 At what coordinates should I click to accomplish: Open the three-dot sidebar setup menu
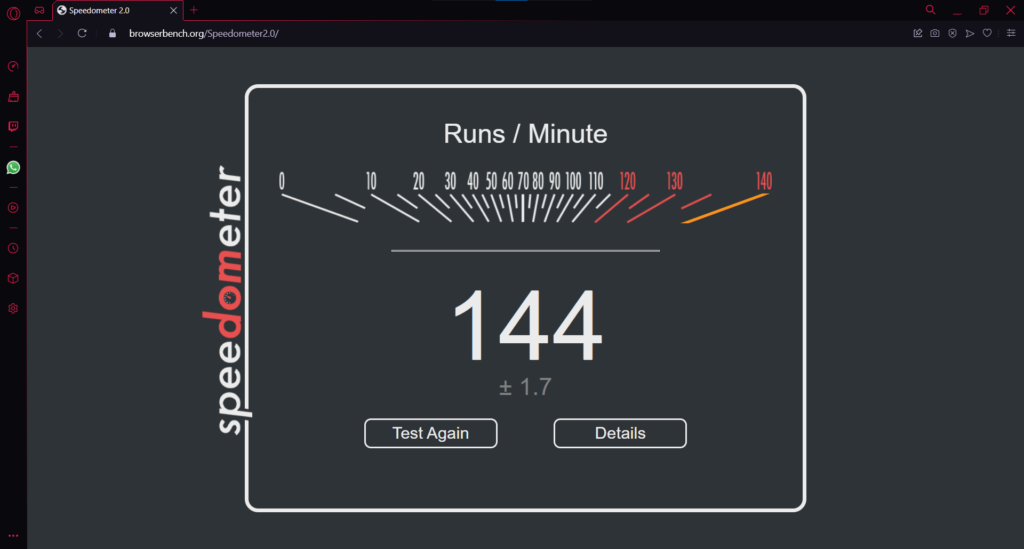[x=13, y=535]
